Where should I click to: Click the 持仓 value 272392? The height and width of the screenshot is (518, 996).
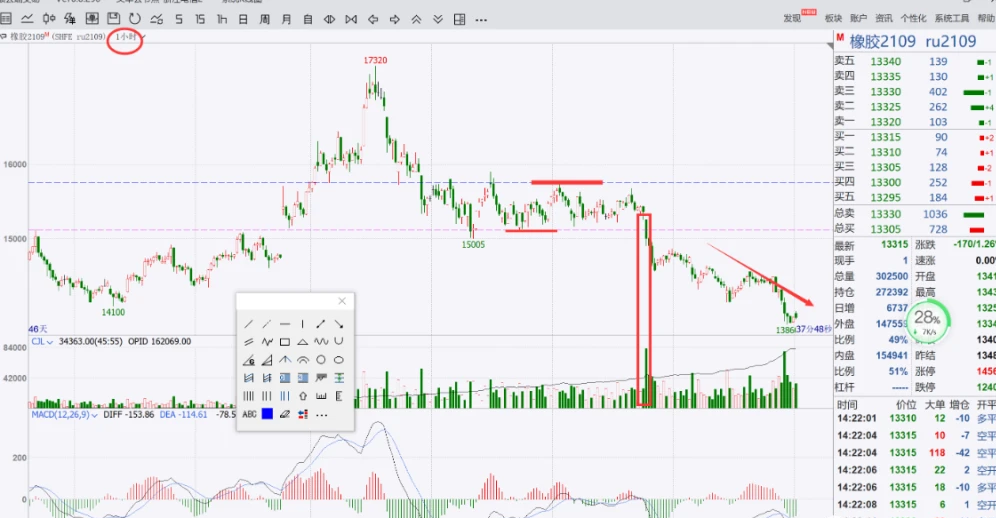tap(891, 292)
